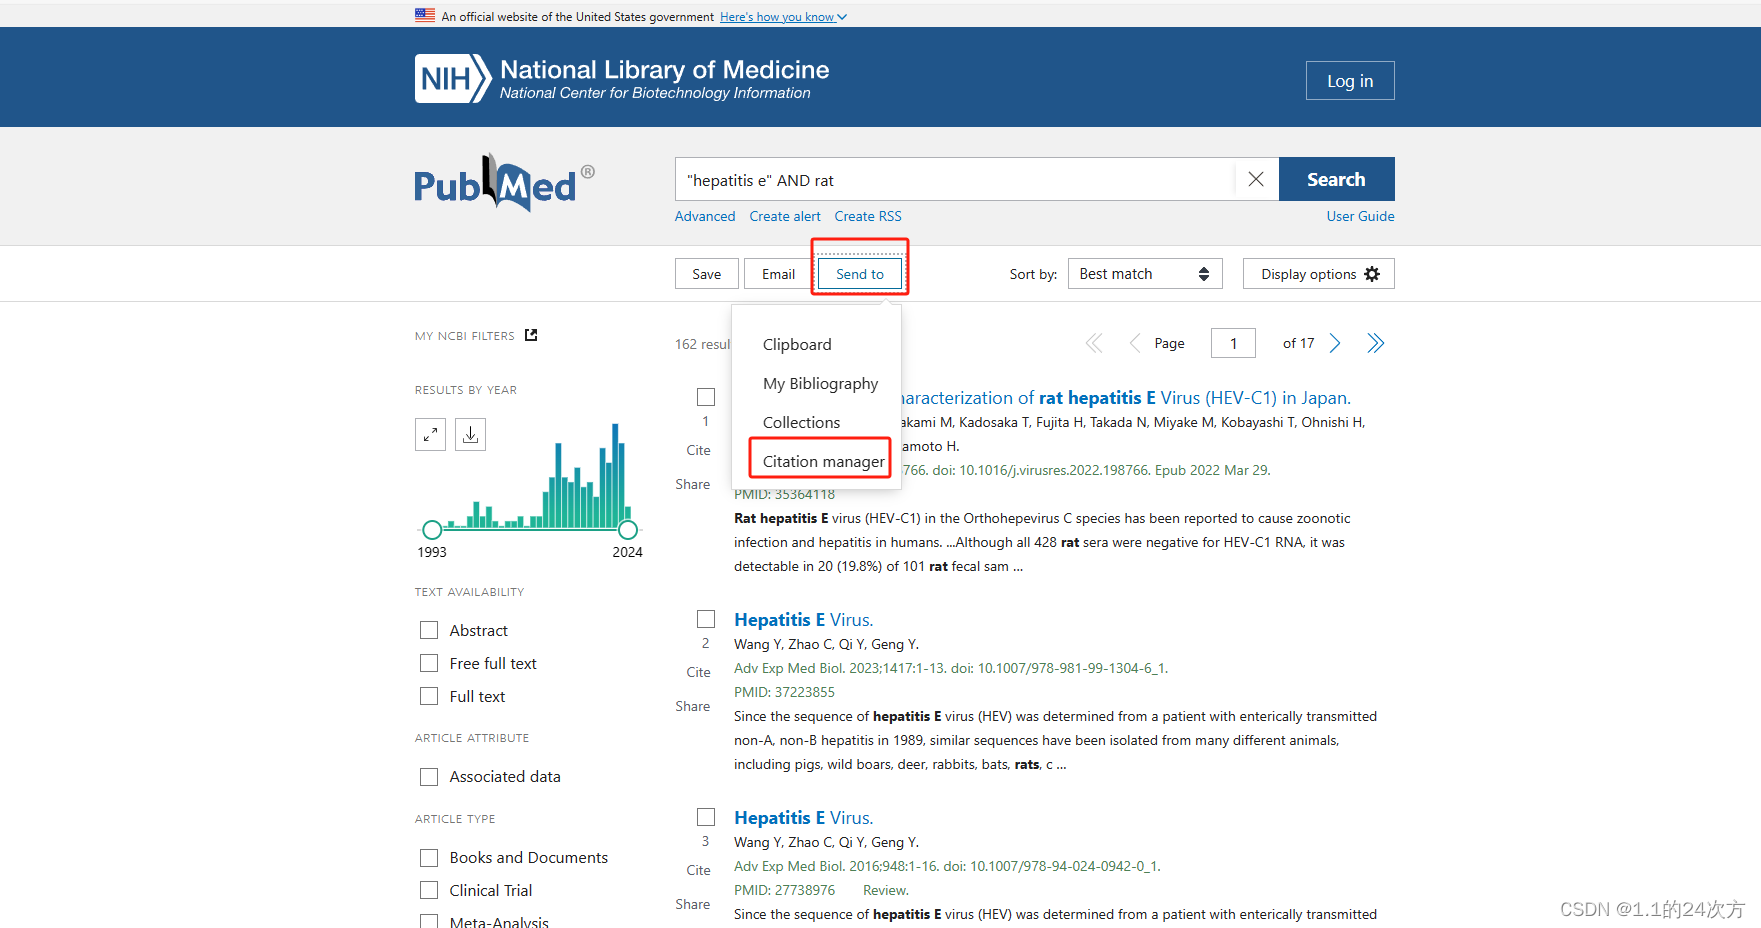Image resolution: width=1761 pixels, height=928 pixels.
Task: Select the checkbox for result 3
Action: point(706,817)
